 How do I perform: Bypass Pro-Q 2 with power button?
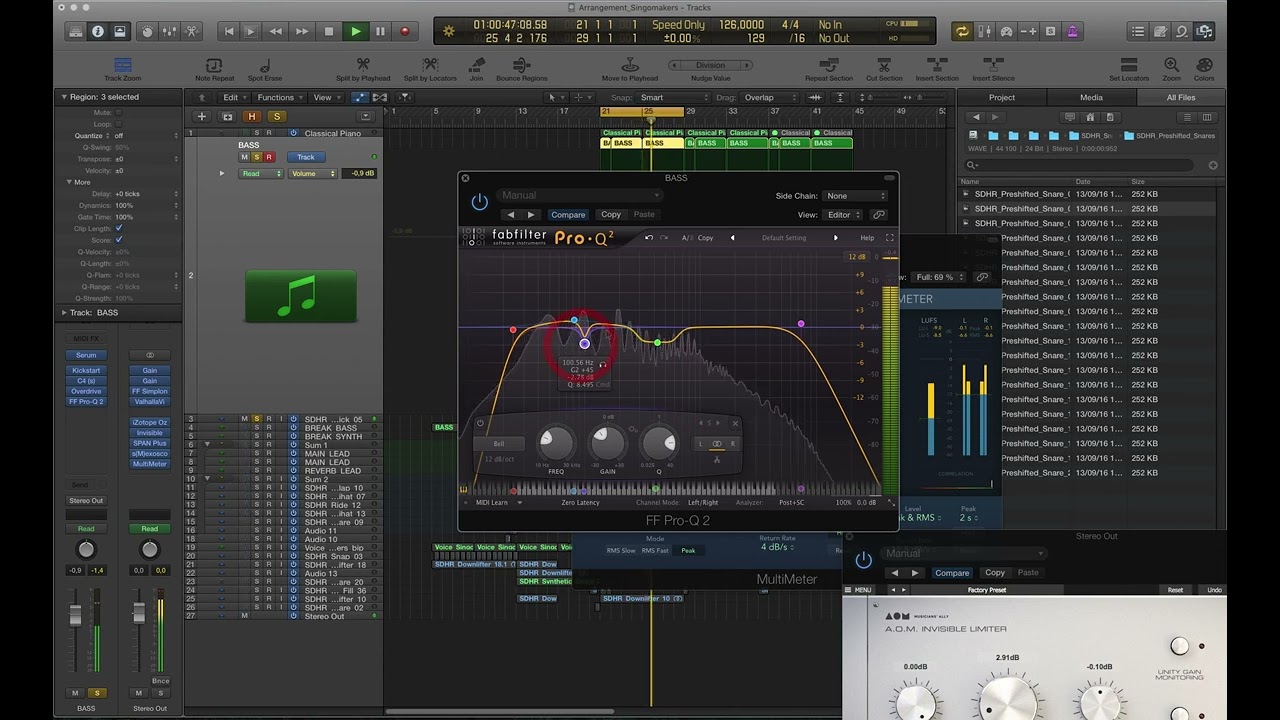click(480, 202)
